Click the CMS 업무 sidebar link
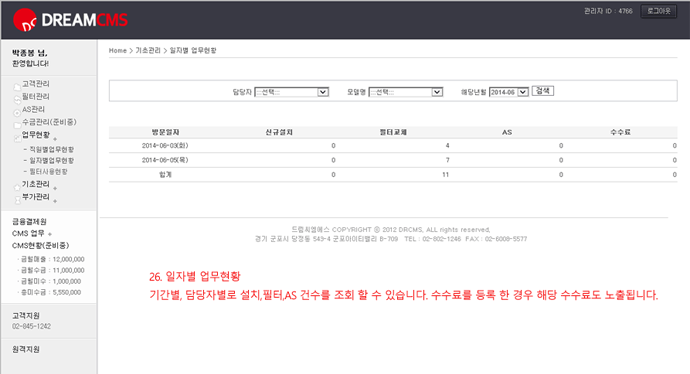This screenshot has width=690, height=374. point(28,233)
